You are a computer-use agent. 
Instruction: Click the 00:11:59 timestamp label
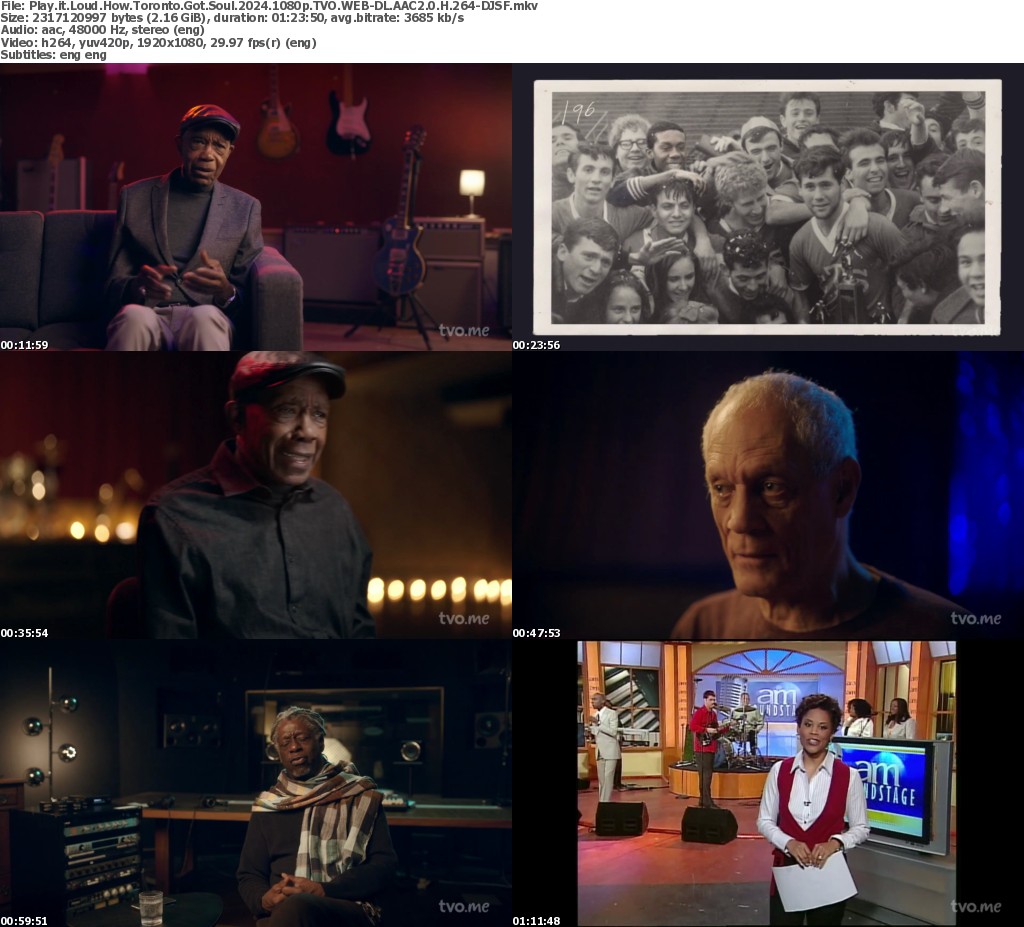24,345
